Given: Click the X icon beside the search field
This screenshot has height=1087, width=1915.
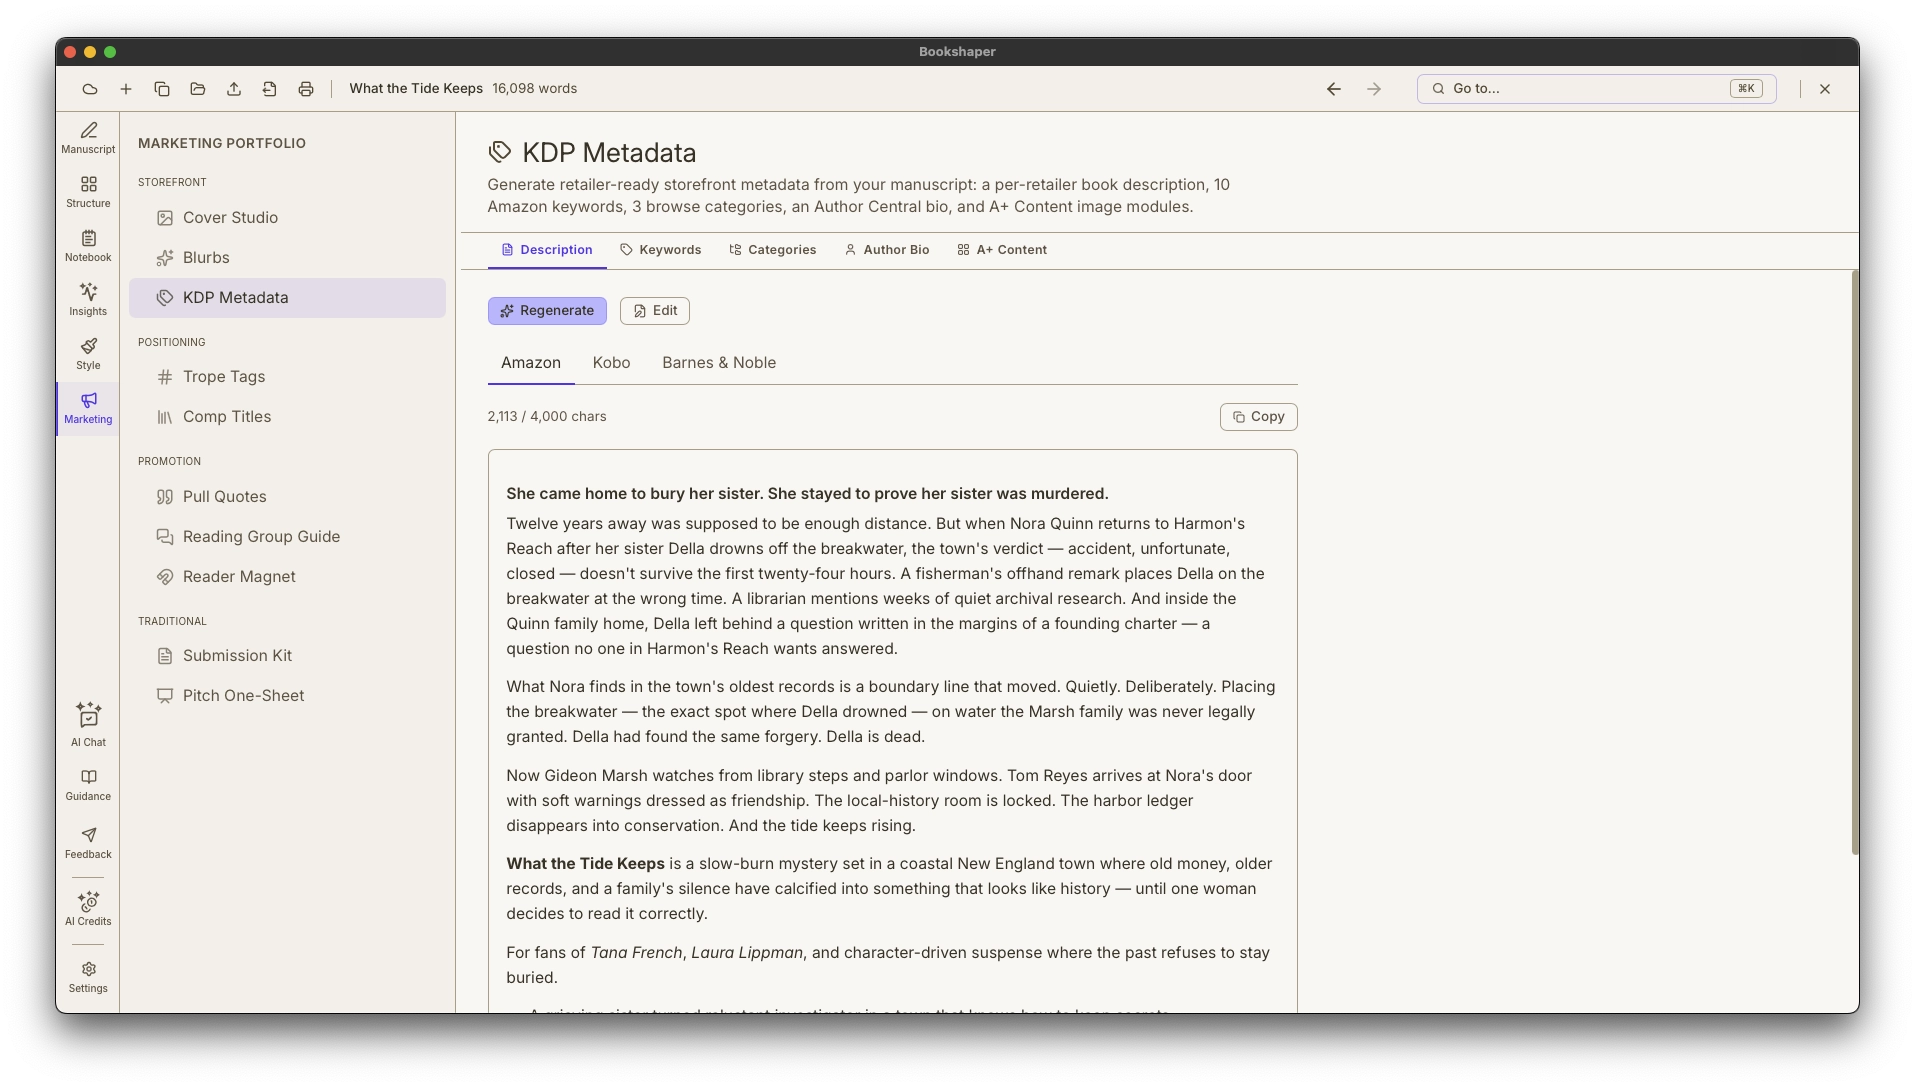Looking at the screenshot, I should pyautogui.click(x=1825, y=89).
